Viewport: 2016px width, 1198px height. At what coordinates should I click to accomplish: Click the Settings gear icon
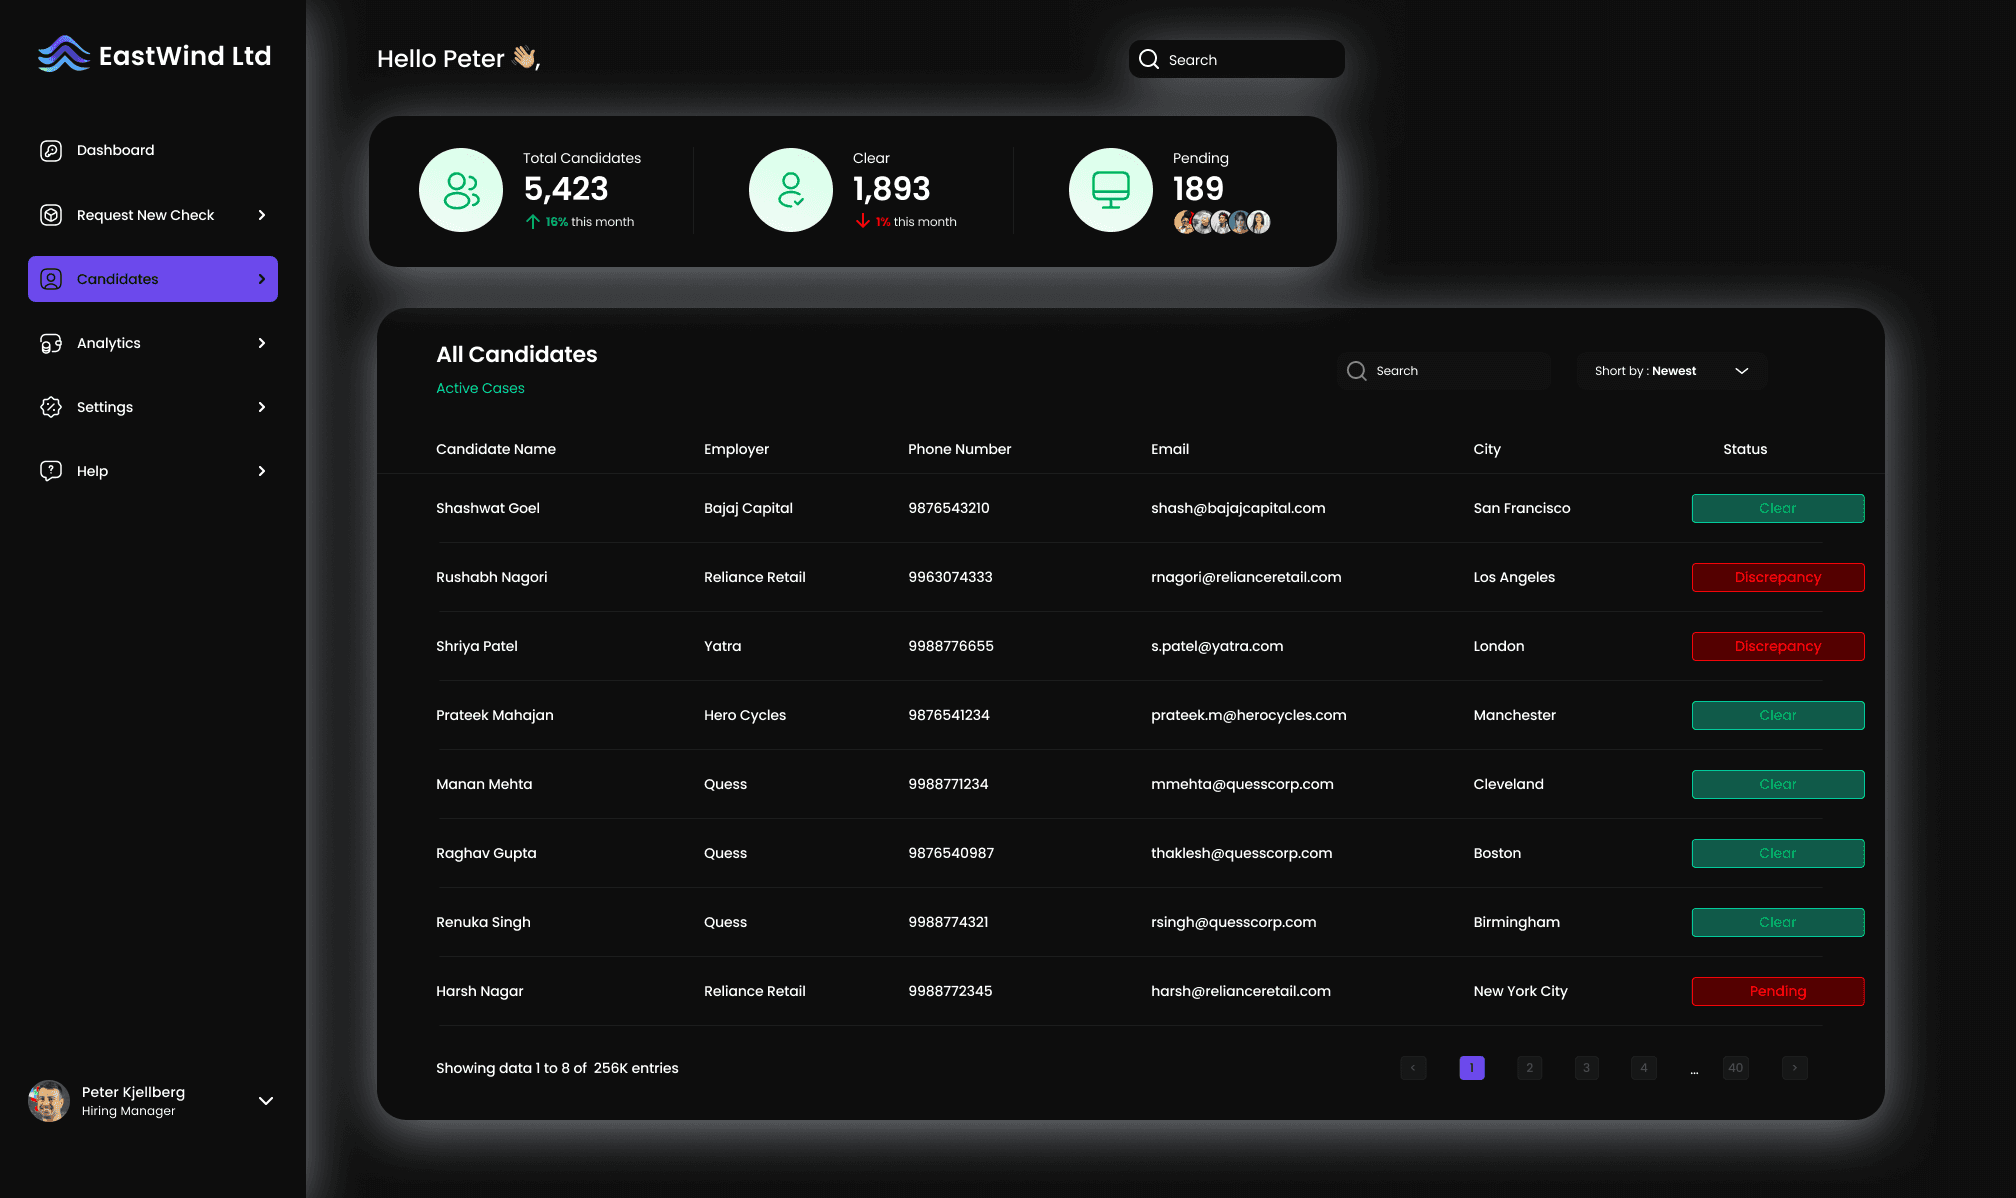pyautogui.click(x=51, y=407)
